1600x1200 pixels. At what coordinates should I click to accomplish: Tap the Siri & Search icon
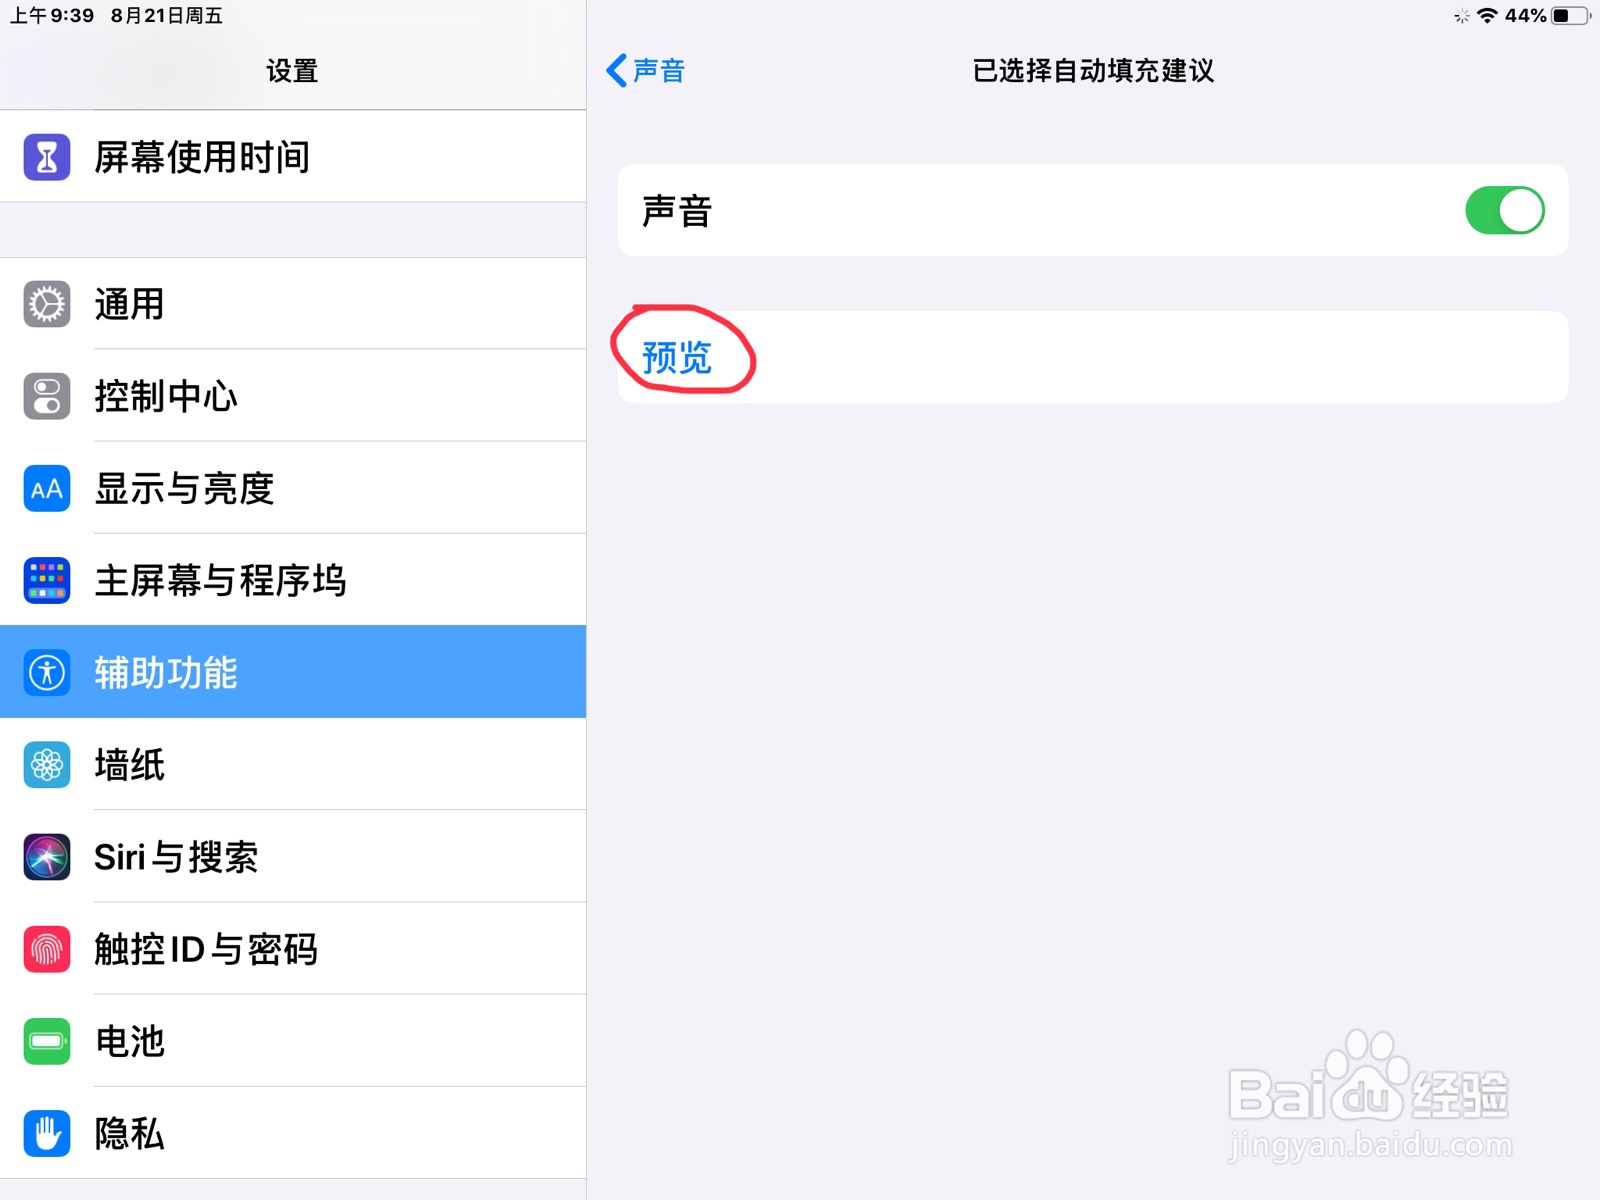coord(47,857)
